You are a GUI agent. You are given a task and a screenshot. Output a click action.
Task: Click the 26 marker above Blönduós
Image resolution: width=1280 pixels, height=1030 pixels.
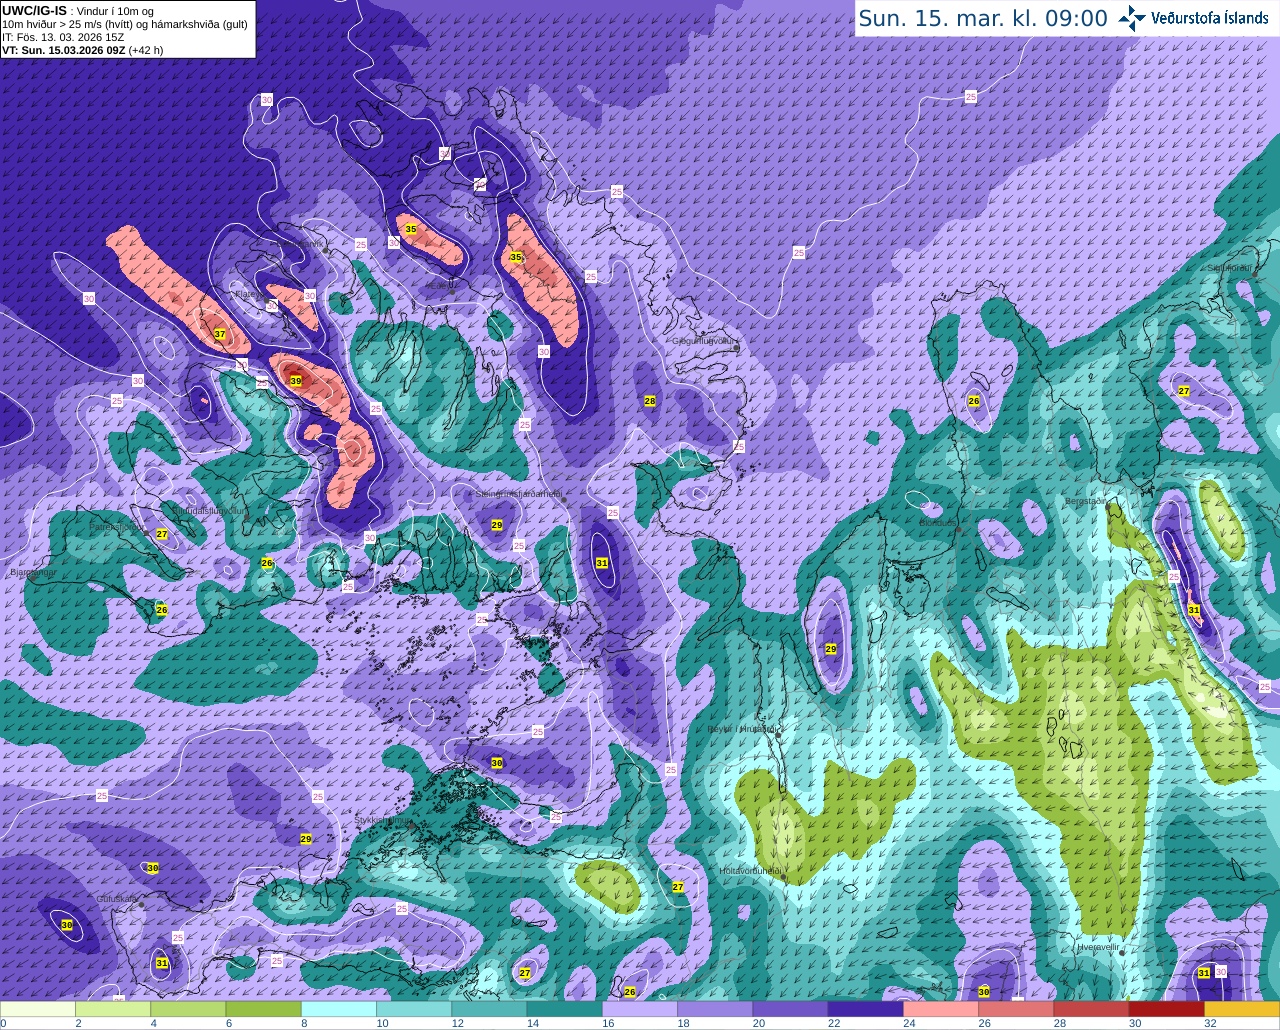point(974,401)
